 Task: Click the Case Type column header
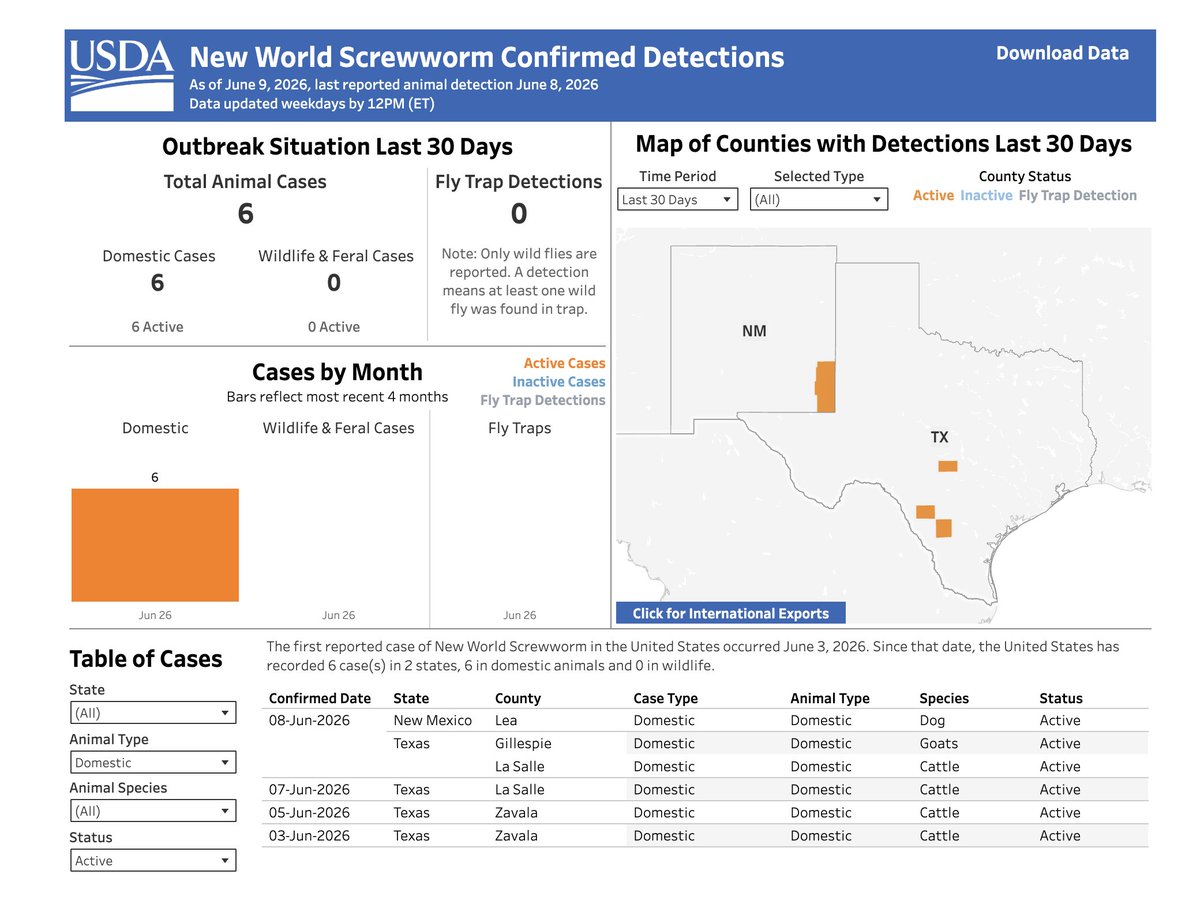666,698
